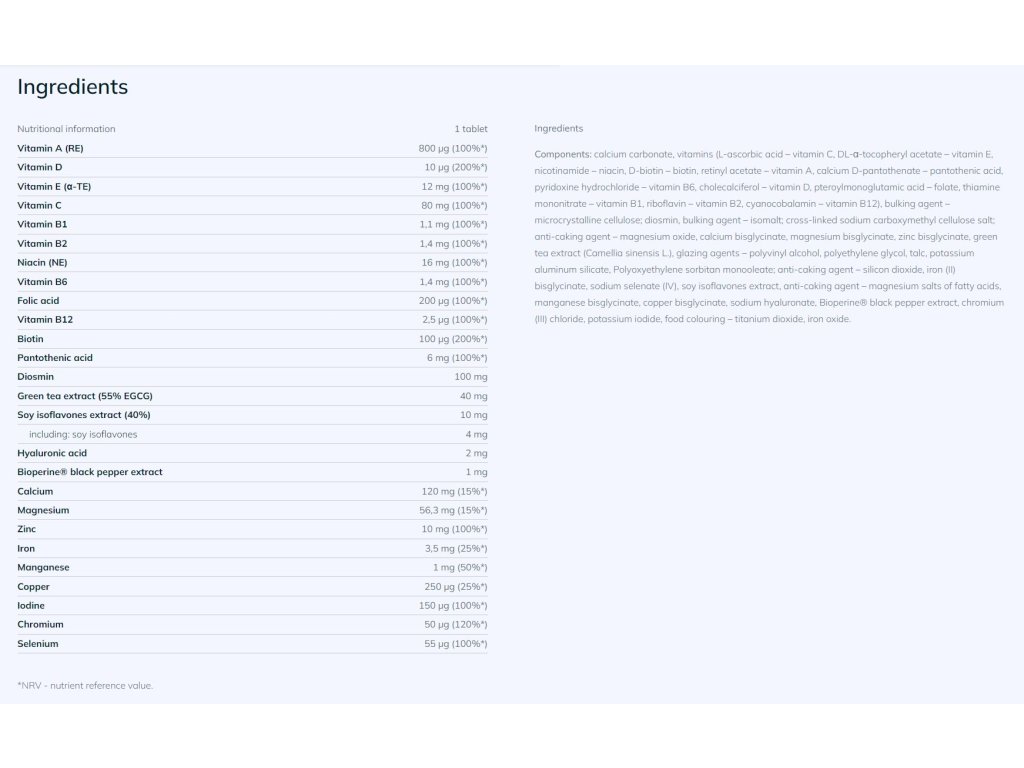Click the '1 tablet' column header
1024x768 pixels.
(470, 129)
